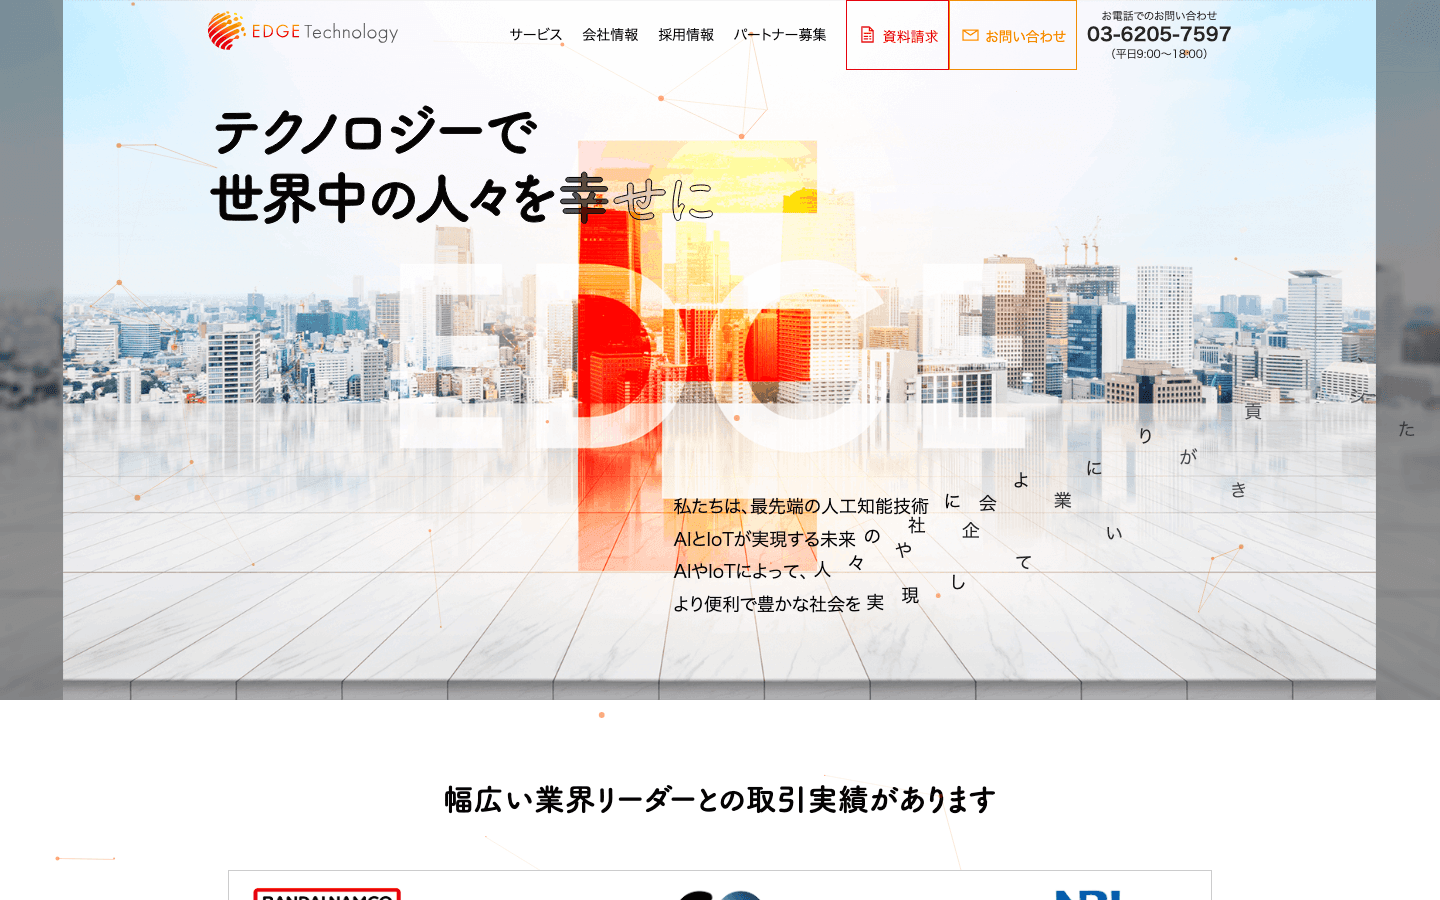The height and width of the screenshot is (900, 1440).
Task: Click the hero text 世界中の人々を幸せに
Action: [x=463, y=198]
